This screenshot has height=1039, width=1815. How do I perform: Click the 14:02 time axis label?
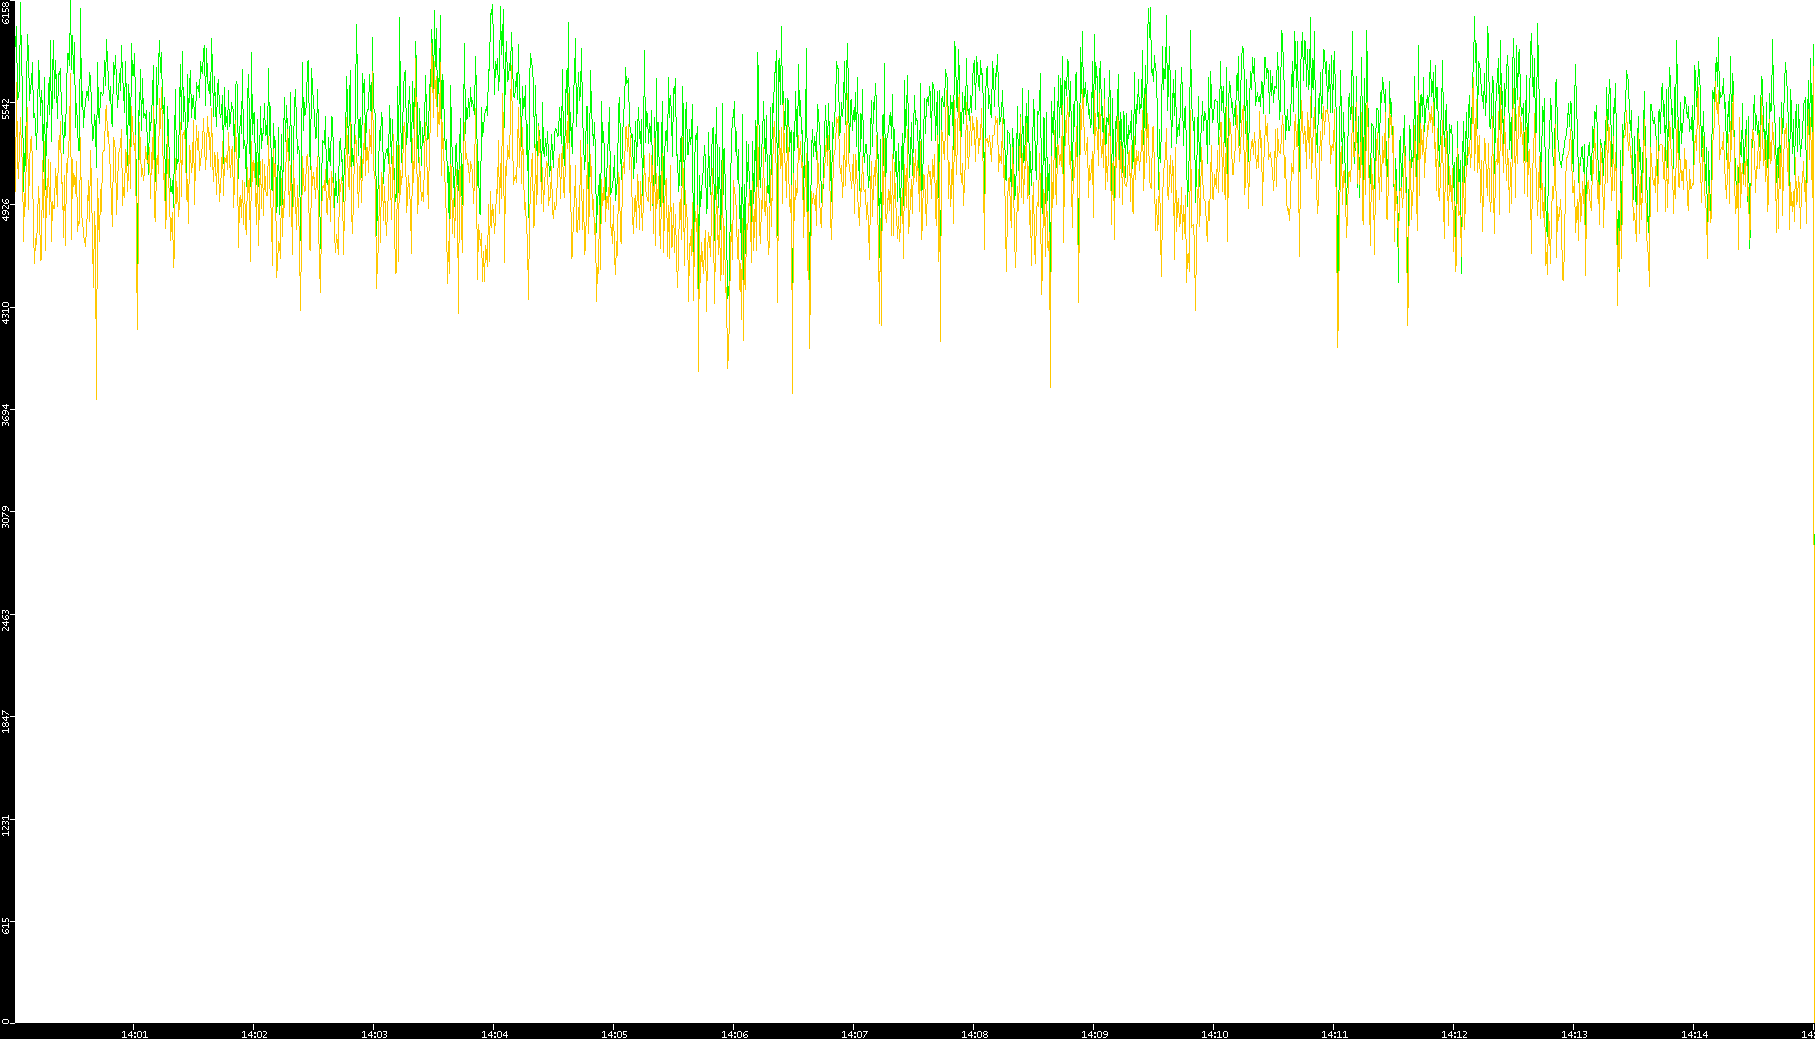click(254, 1034)
